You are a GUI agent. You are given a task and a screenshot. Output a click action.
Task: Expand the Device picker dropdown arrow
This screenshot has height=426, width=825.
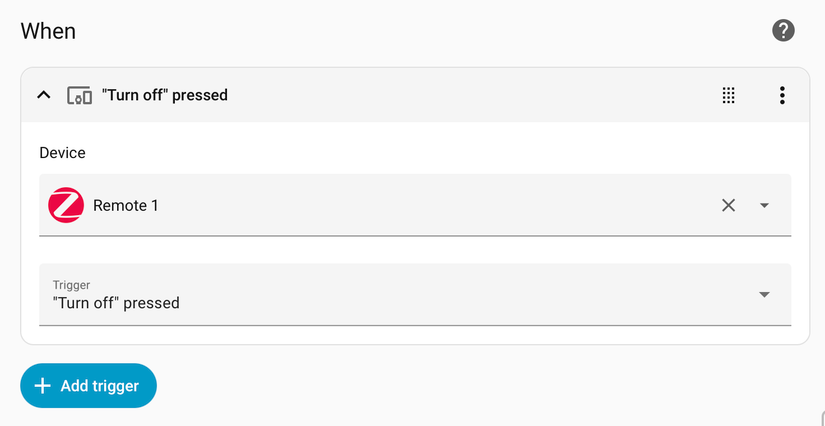pos(764,205)
